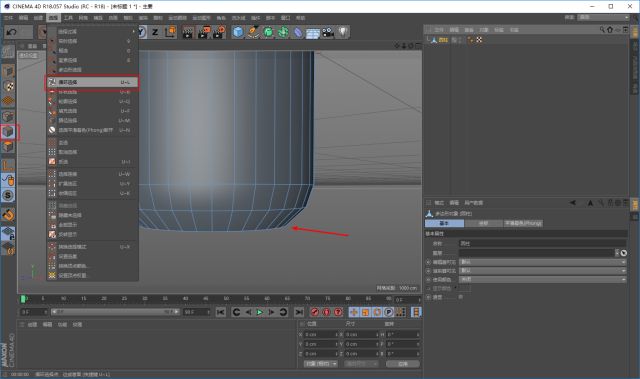Toggle the record active objects red button

[315, 312]
